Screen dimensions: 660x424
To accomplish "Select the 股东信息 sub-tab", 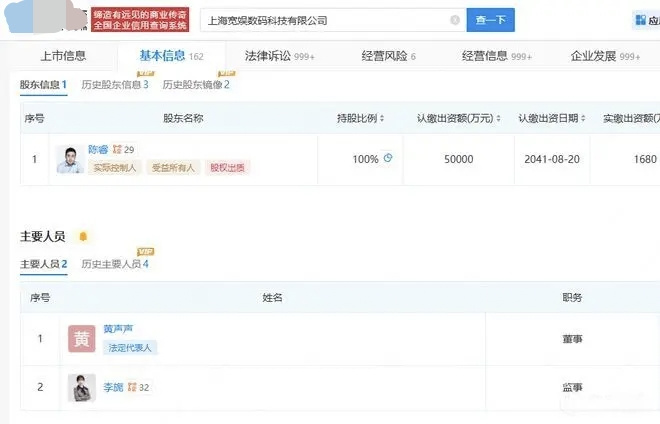I will coord(43,85).
